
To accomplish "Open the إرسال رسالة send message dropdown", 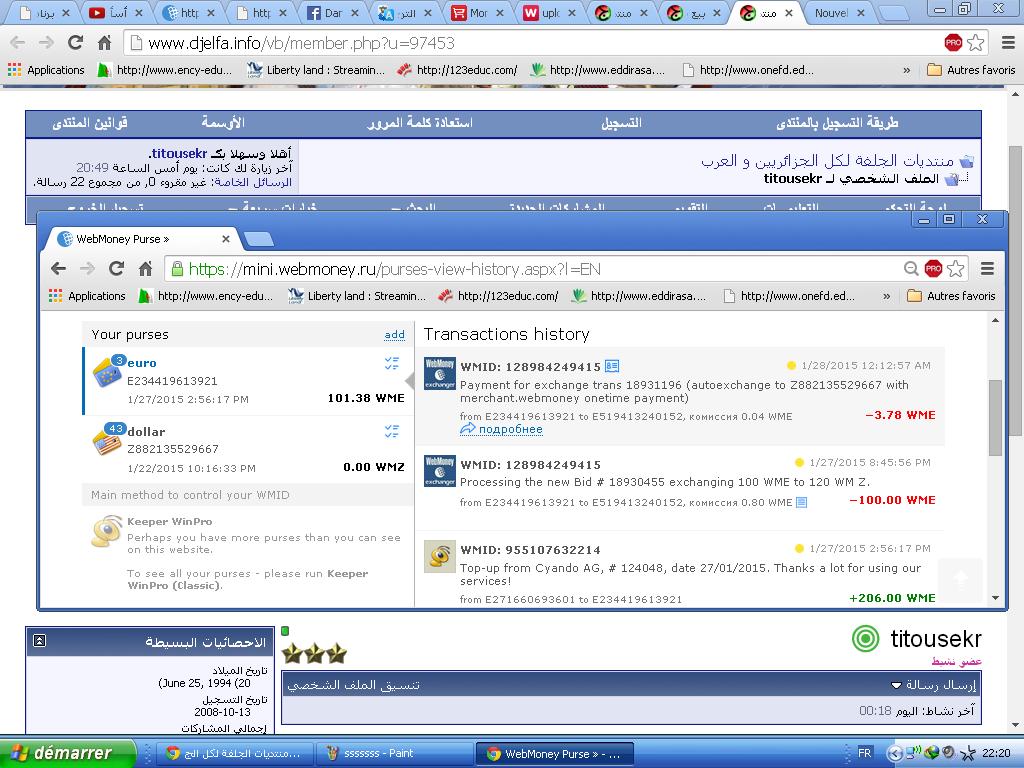I will pos(933,685).
